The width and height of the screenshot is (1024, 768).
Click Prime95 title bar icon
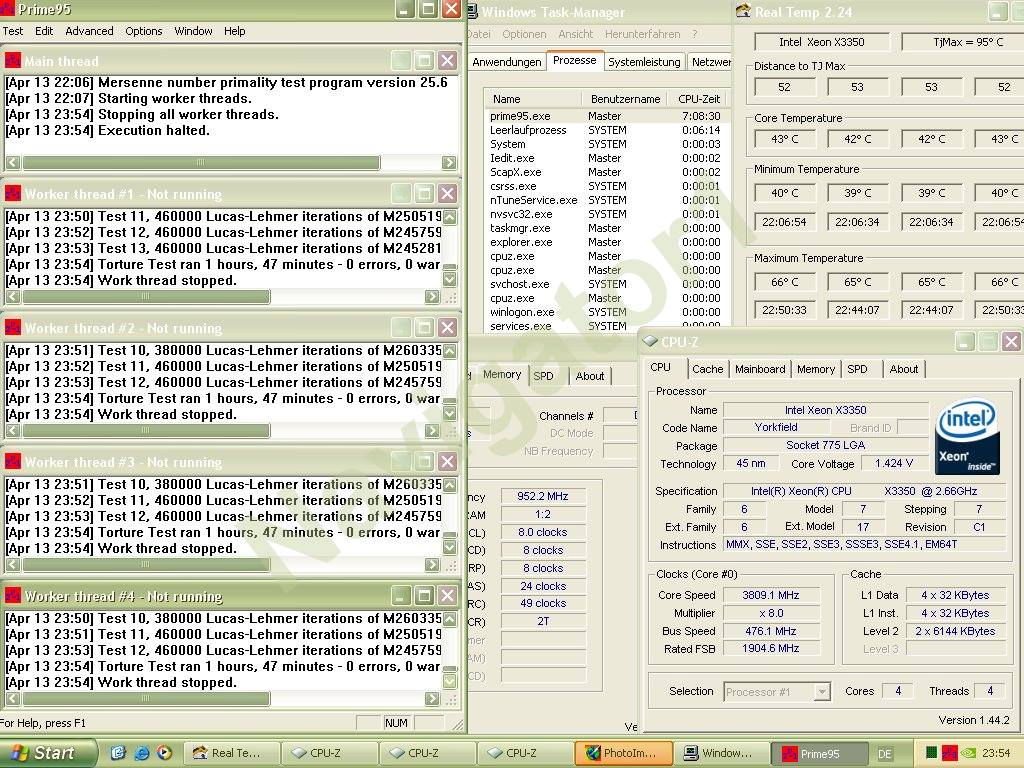click(x=7, y=9)
